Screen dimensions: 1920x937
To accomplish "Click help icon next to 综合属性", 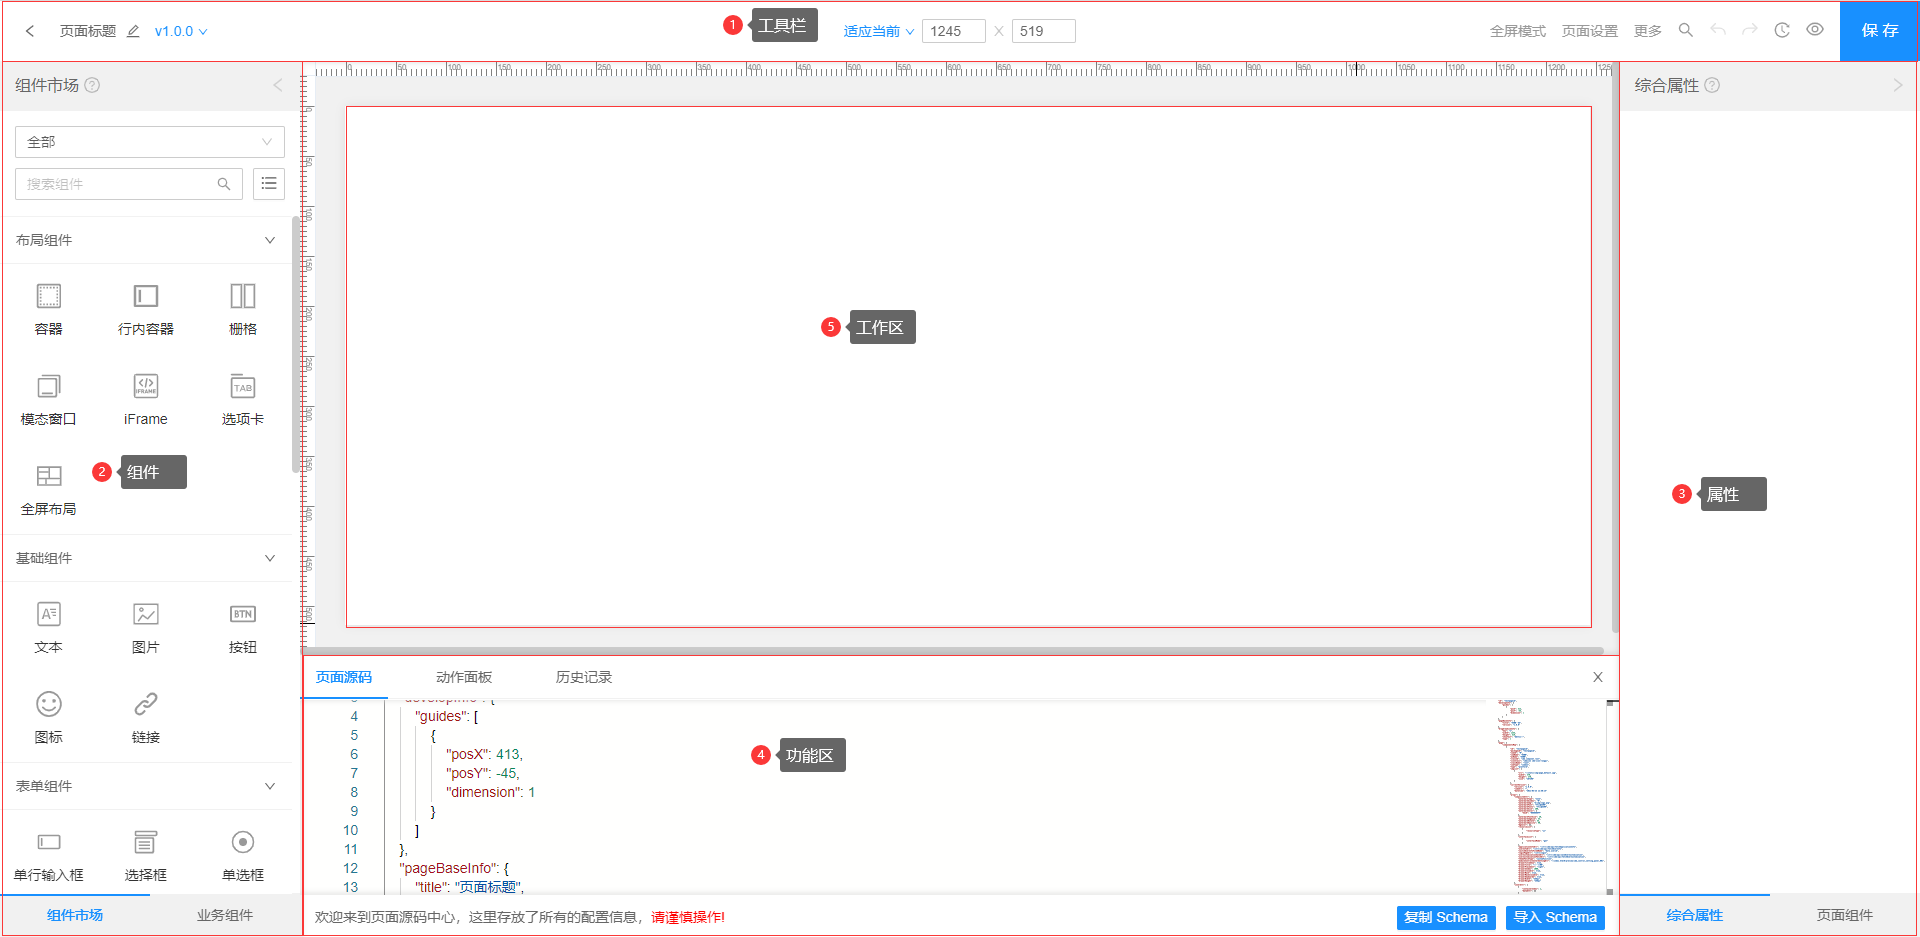I will click(1712, 85).
